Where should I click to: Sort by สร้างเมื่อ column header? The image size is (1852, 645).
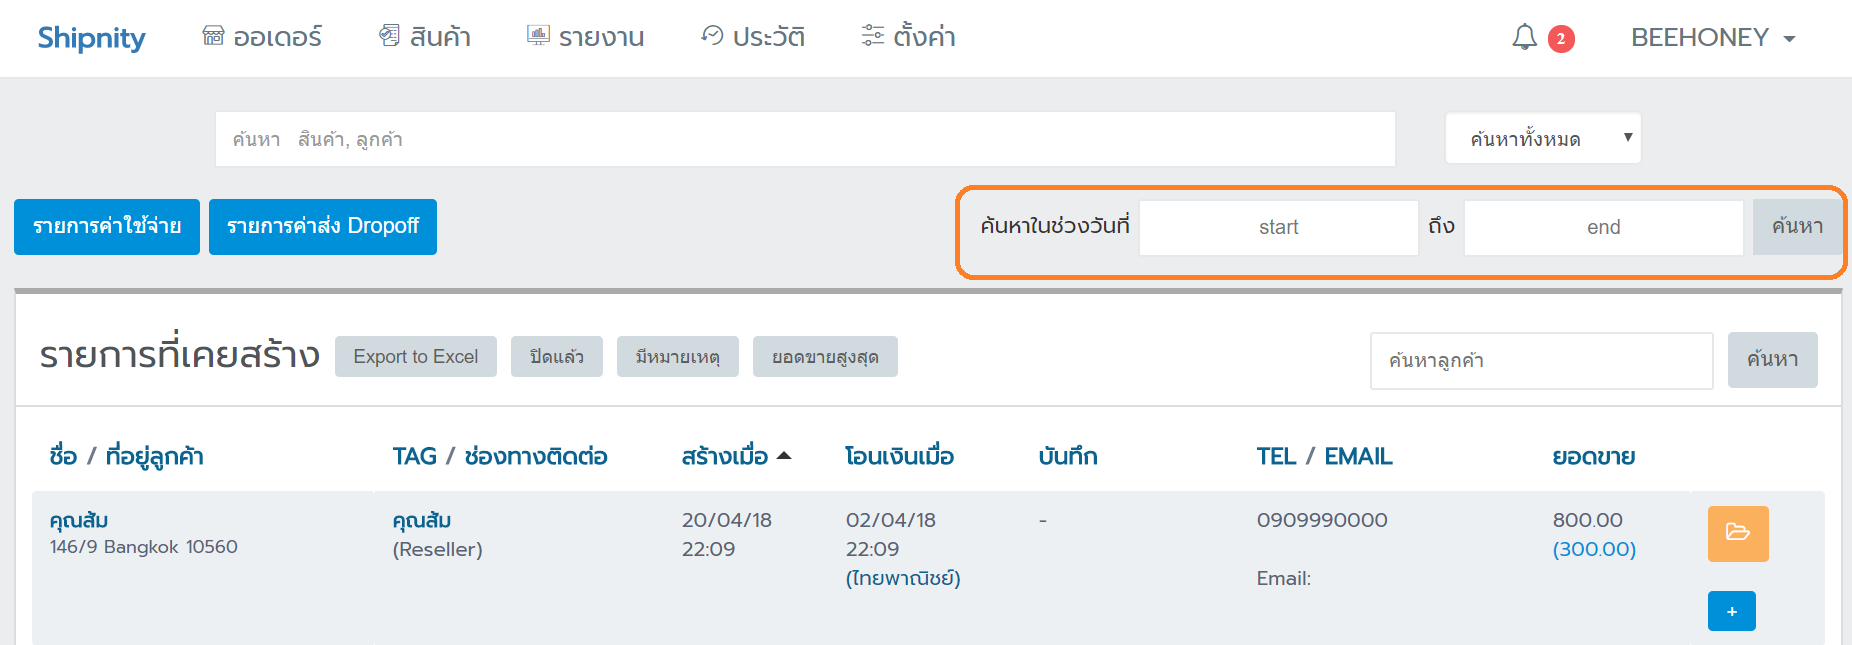point(725,457)
